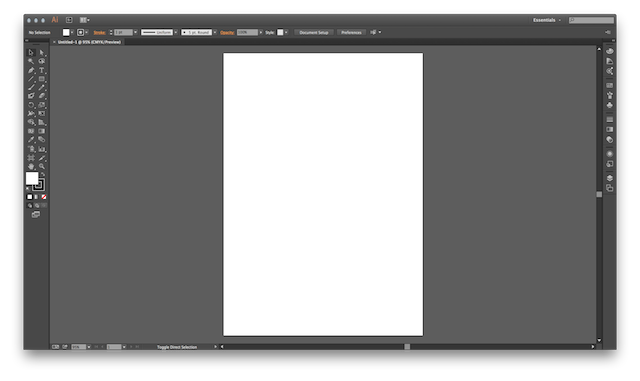Select the Slice tool
This screenshot has height=381, width=640.
point(42,158)
